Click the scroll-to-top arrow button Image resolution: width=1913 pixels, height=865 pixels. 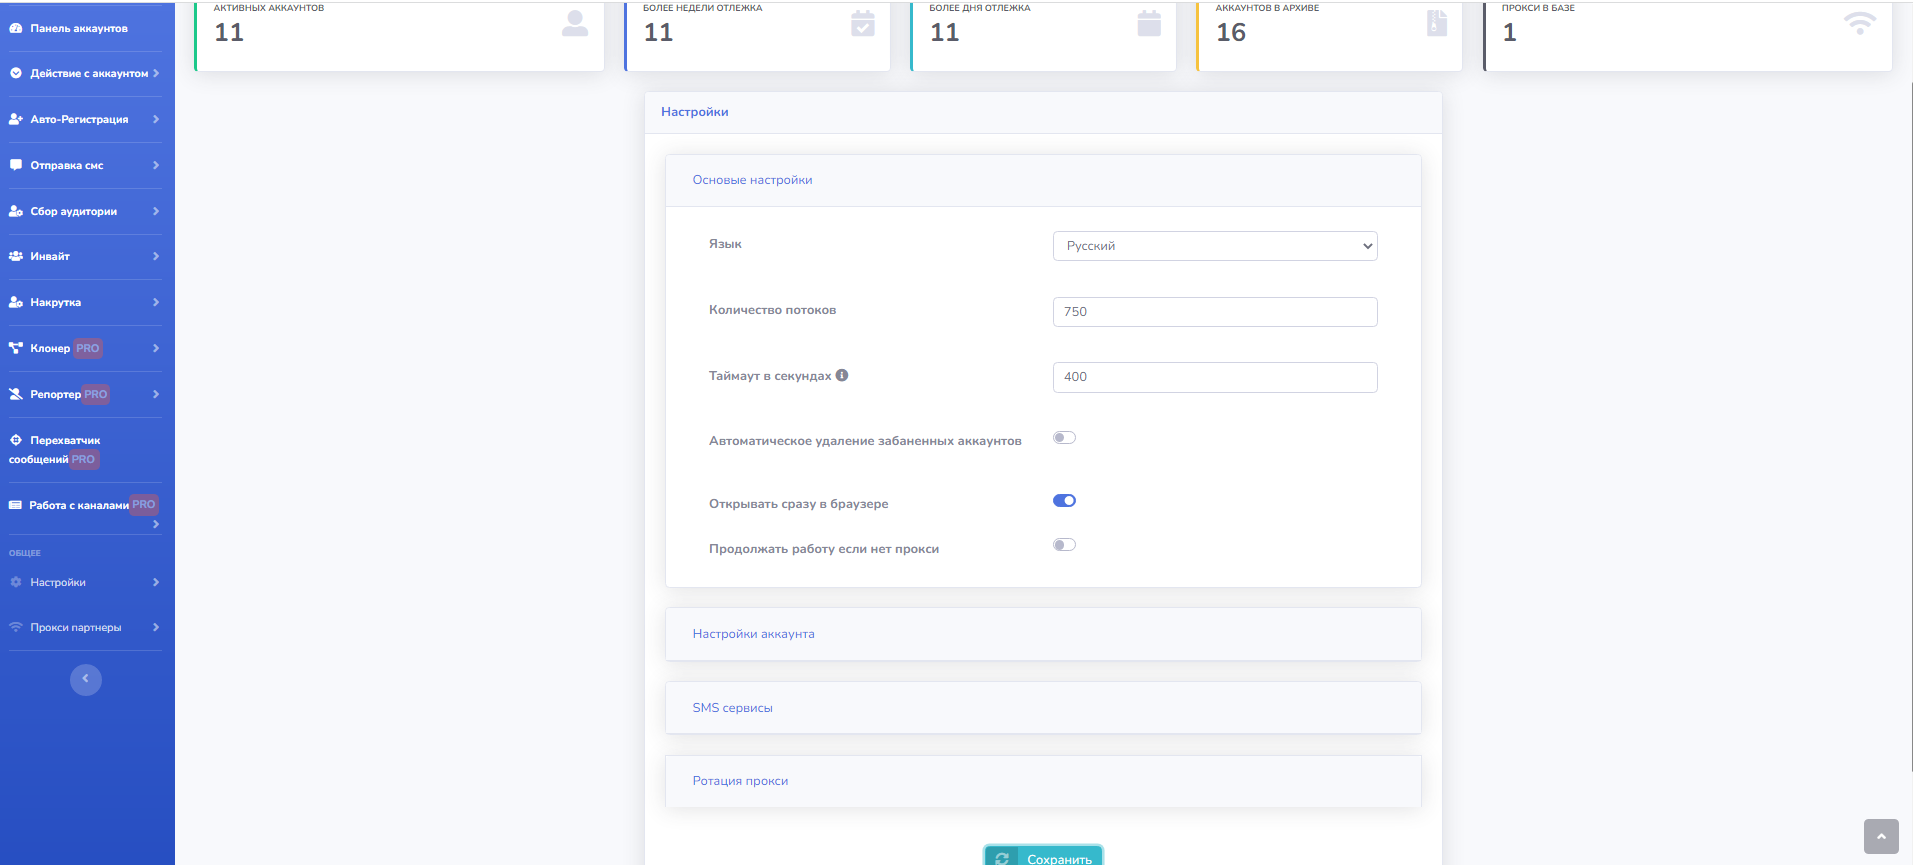pos(1880,837)
